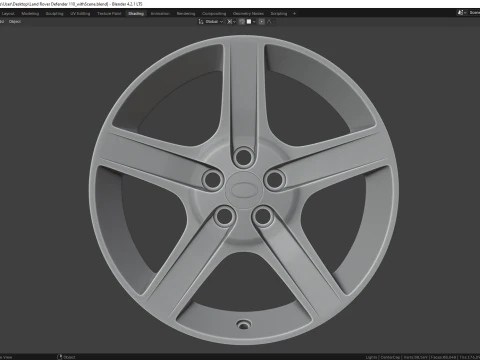Click the active Shading workspace tab
Screen dimensions: 480x360
coord(136,14)
